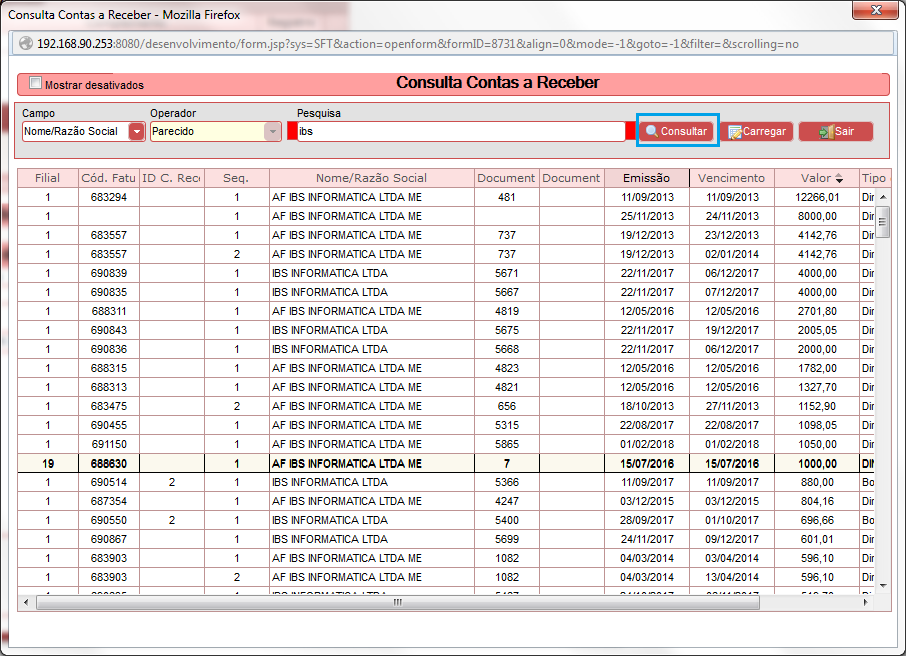This screenshot has height=656, width=906.
Task: Click the horizontal scrollbar right arrow
Action: click(866, 602)
